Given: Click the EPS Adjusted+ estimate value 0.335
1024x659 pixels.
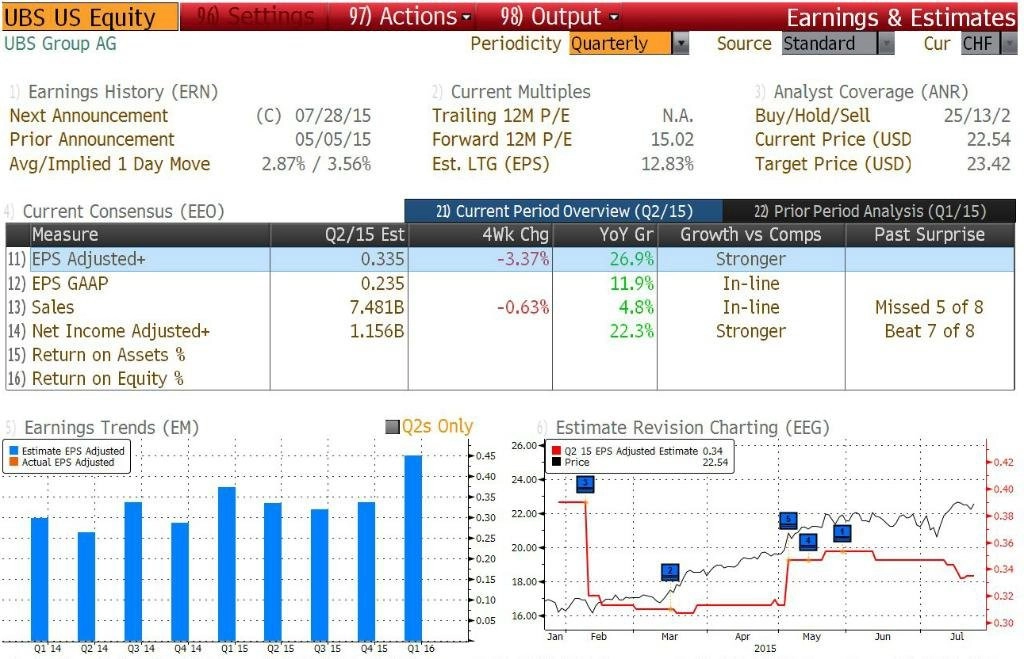Looking at the screenshot, I should coord(383,259).
